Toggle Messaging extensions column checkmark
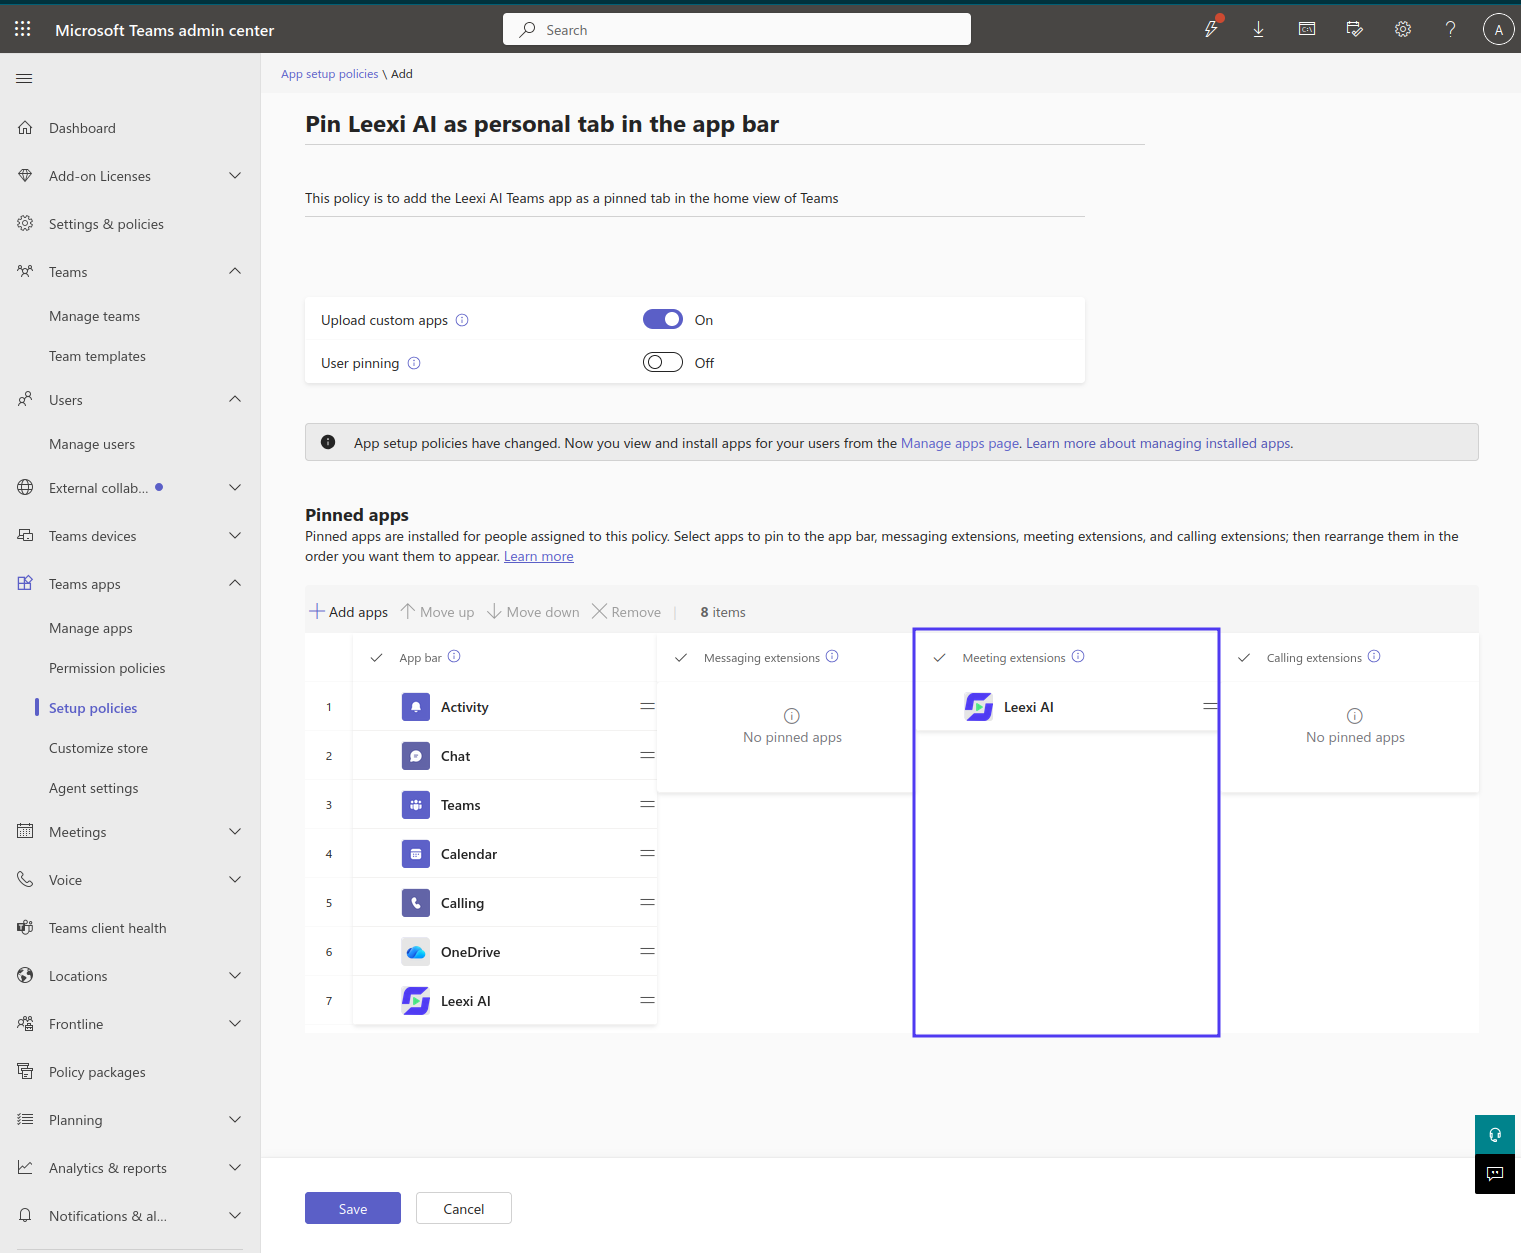 (681, 657)
